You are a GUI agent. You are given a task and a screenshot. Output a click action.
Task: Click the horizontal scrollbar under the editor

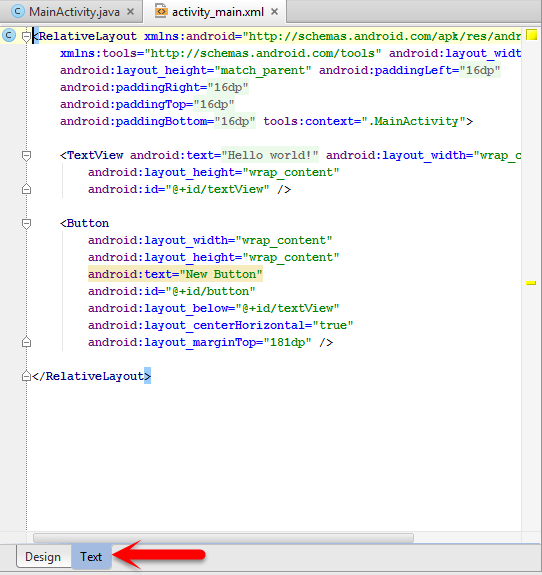click(223, 538)
